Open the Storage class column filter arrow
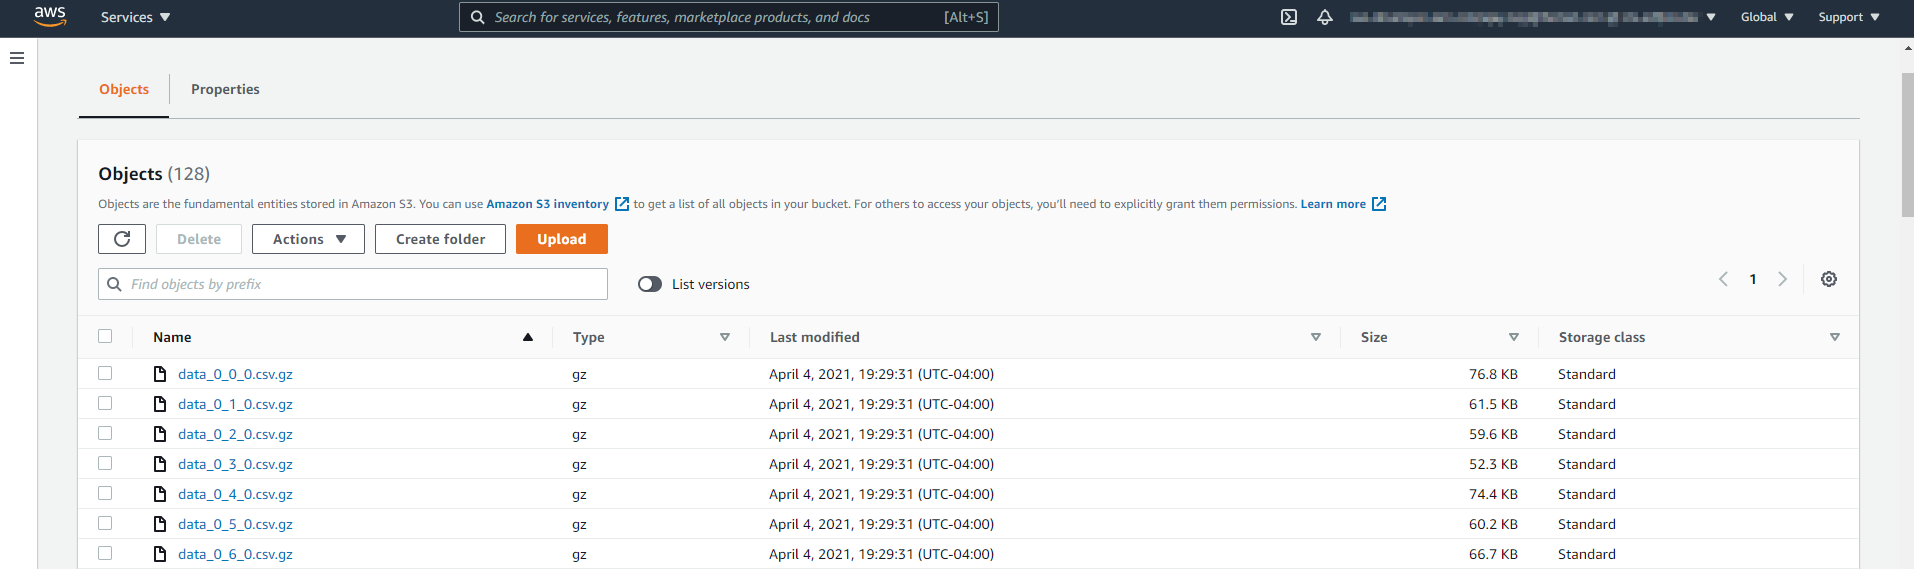 click(x=1835, y=337)
